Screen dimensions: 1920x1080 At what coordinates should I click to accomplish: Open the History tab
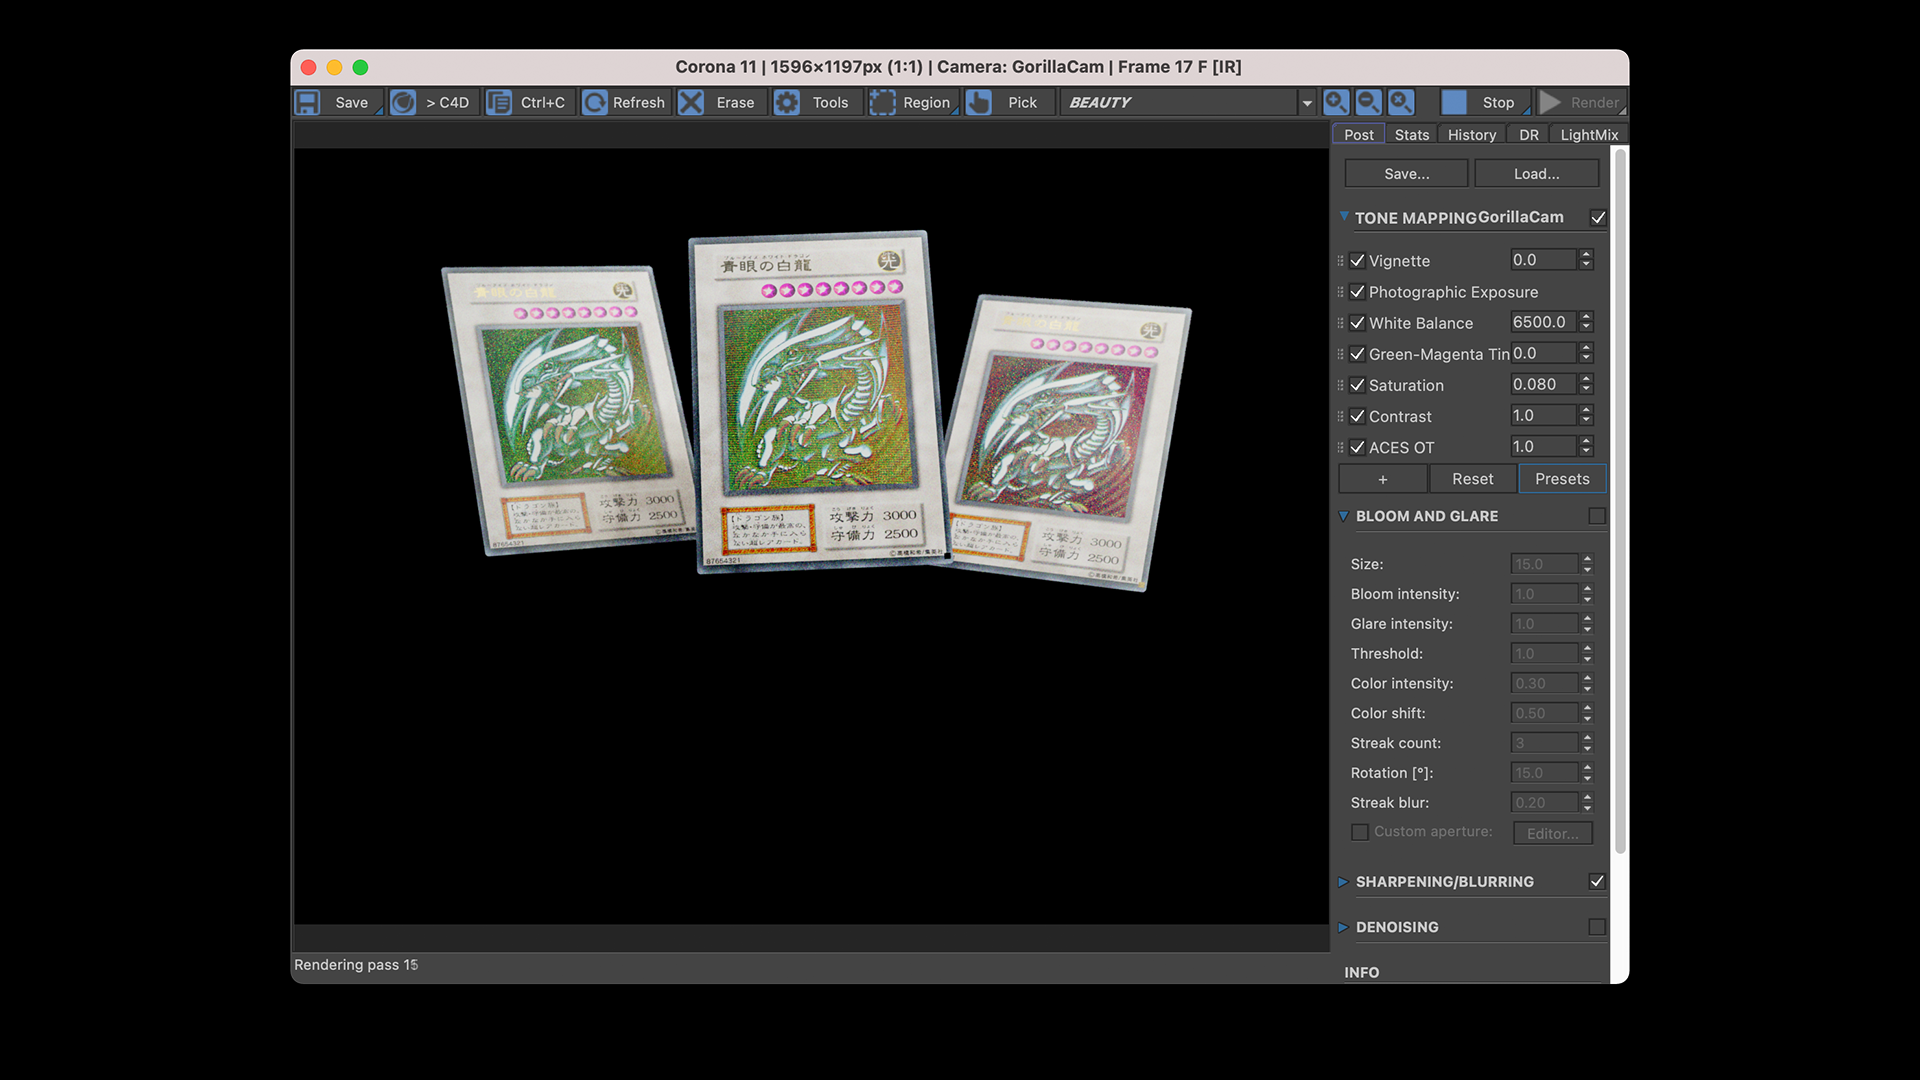(1472, 134)
